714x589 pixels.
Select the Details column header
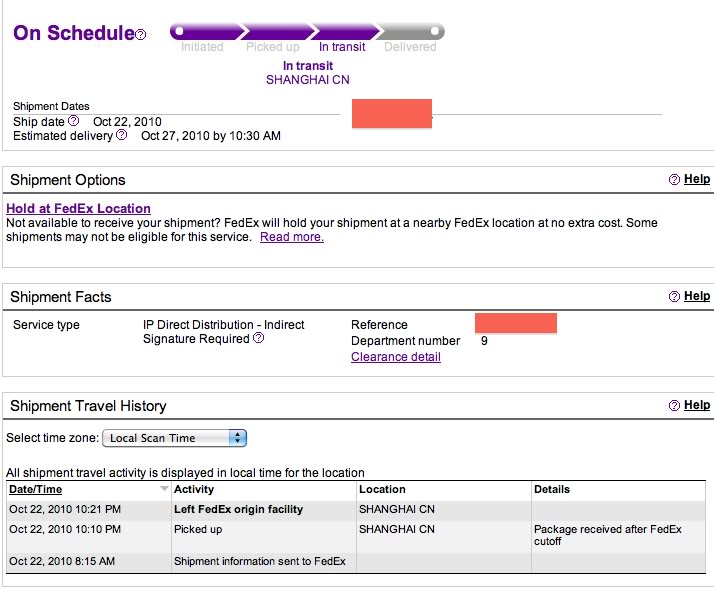[x=552, y=489]
